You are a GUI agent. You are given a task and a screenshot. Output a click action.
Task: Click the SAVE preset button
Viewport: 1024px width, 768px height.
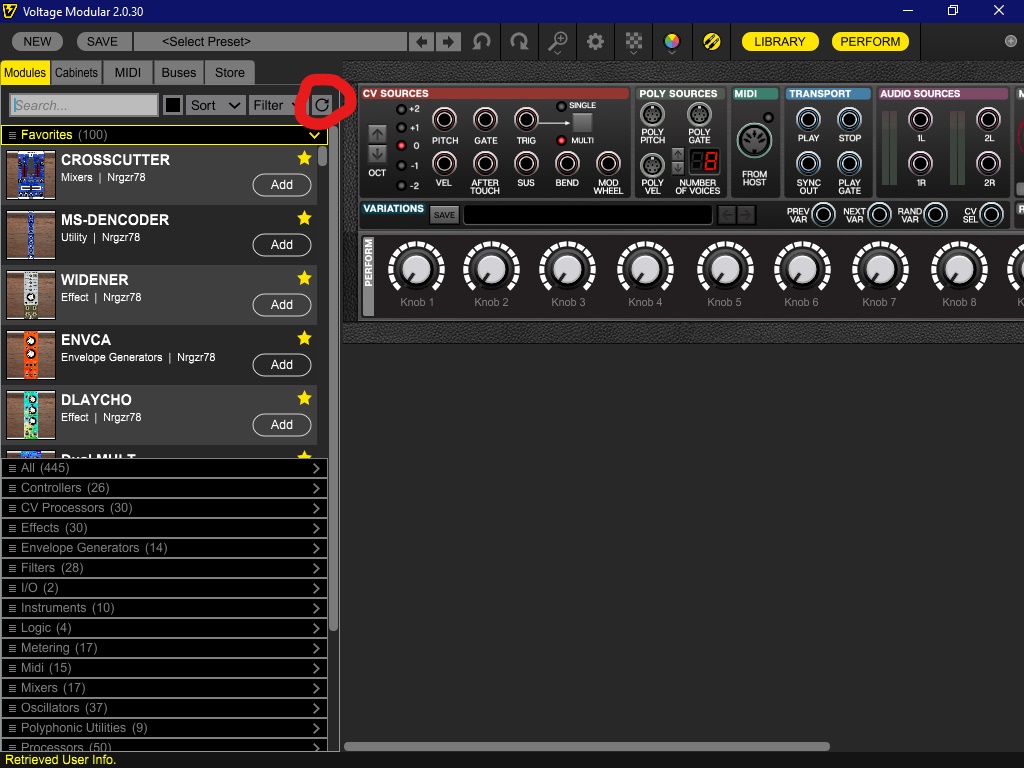click(x=103, y=42)
